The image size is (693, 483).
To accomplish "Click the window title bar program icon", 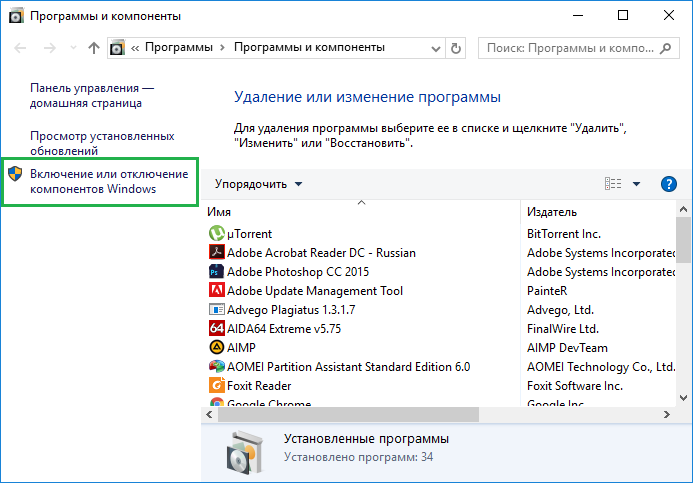I will [16, 16].
